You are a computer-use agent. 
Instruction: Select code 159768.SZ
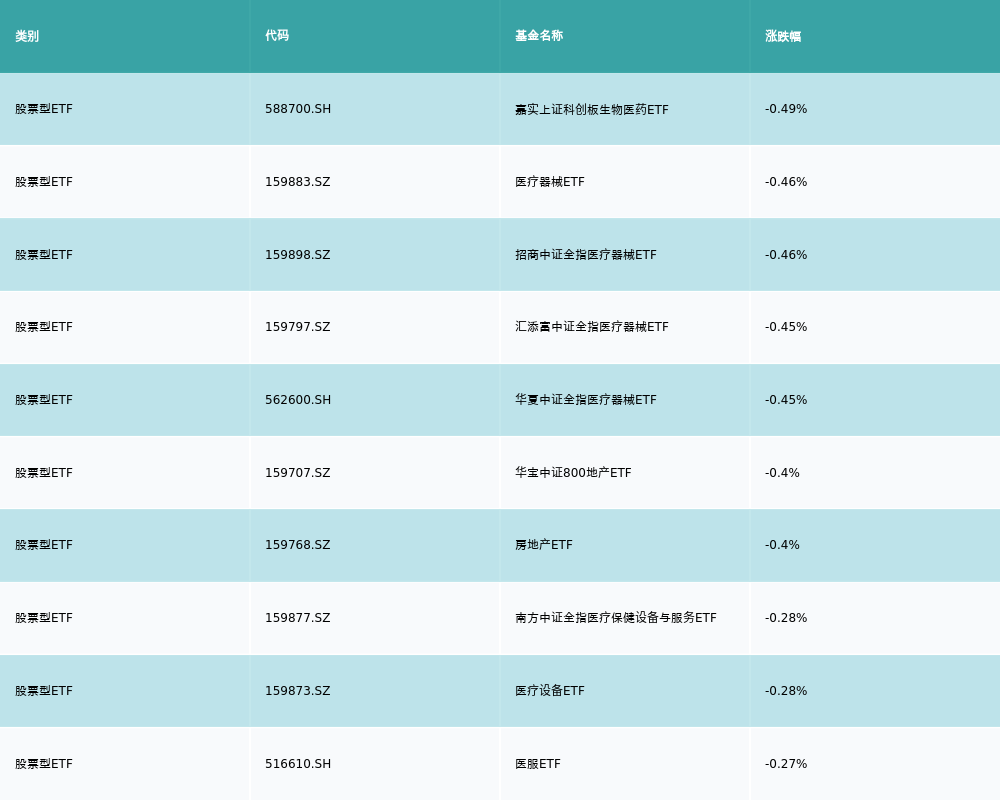pos(297,545)
